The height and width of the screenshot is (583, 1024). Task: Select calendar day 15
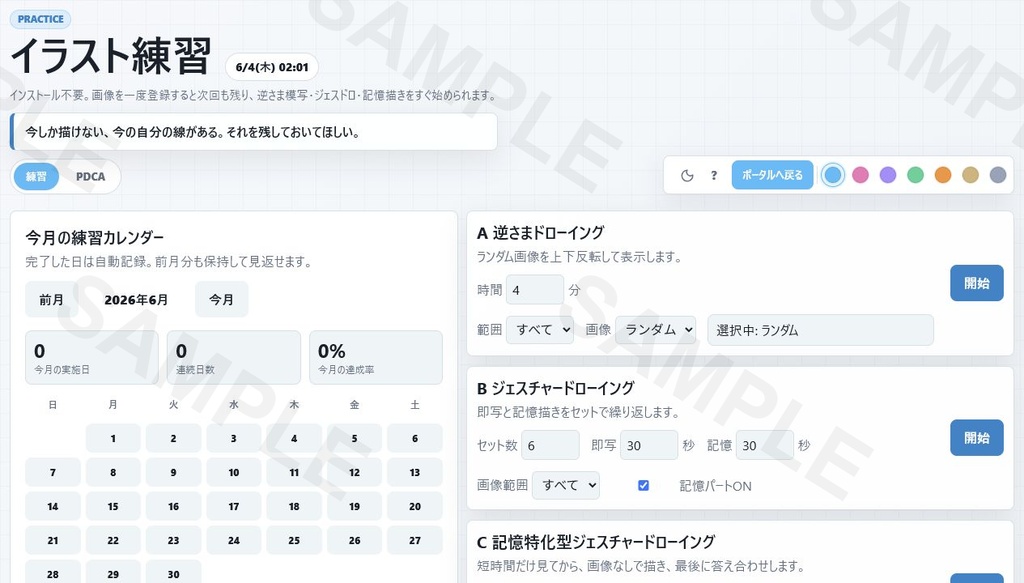[x=113, y=506]
